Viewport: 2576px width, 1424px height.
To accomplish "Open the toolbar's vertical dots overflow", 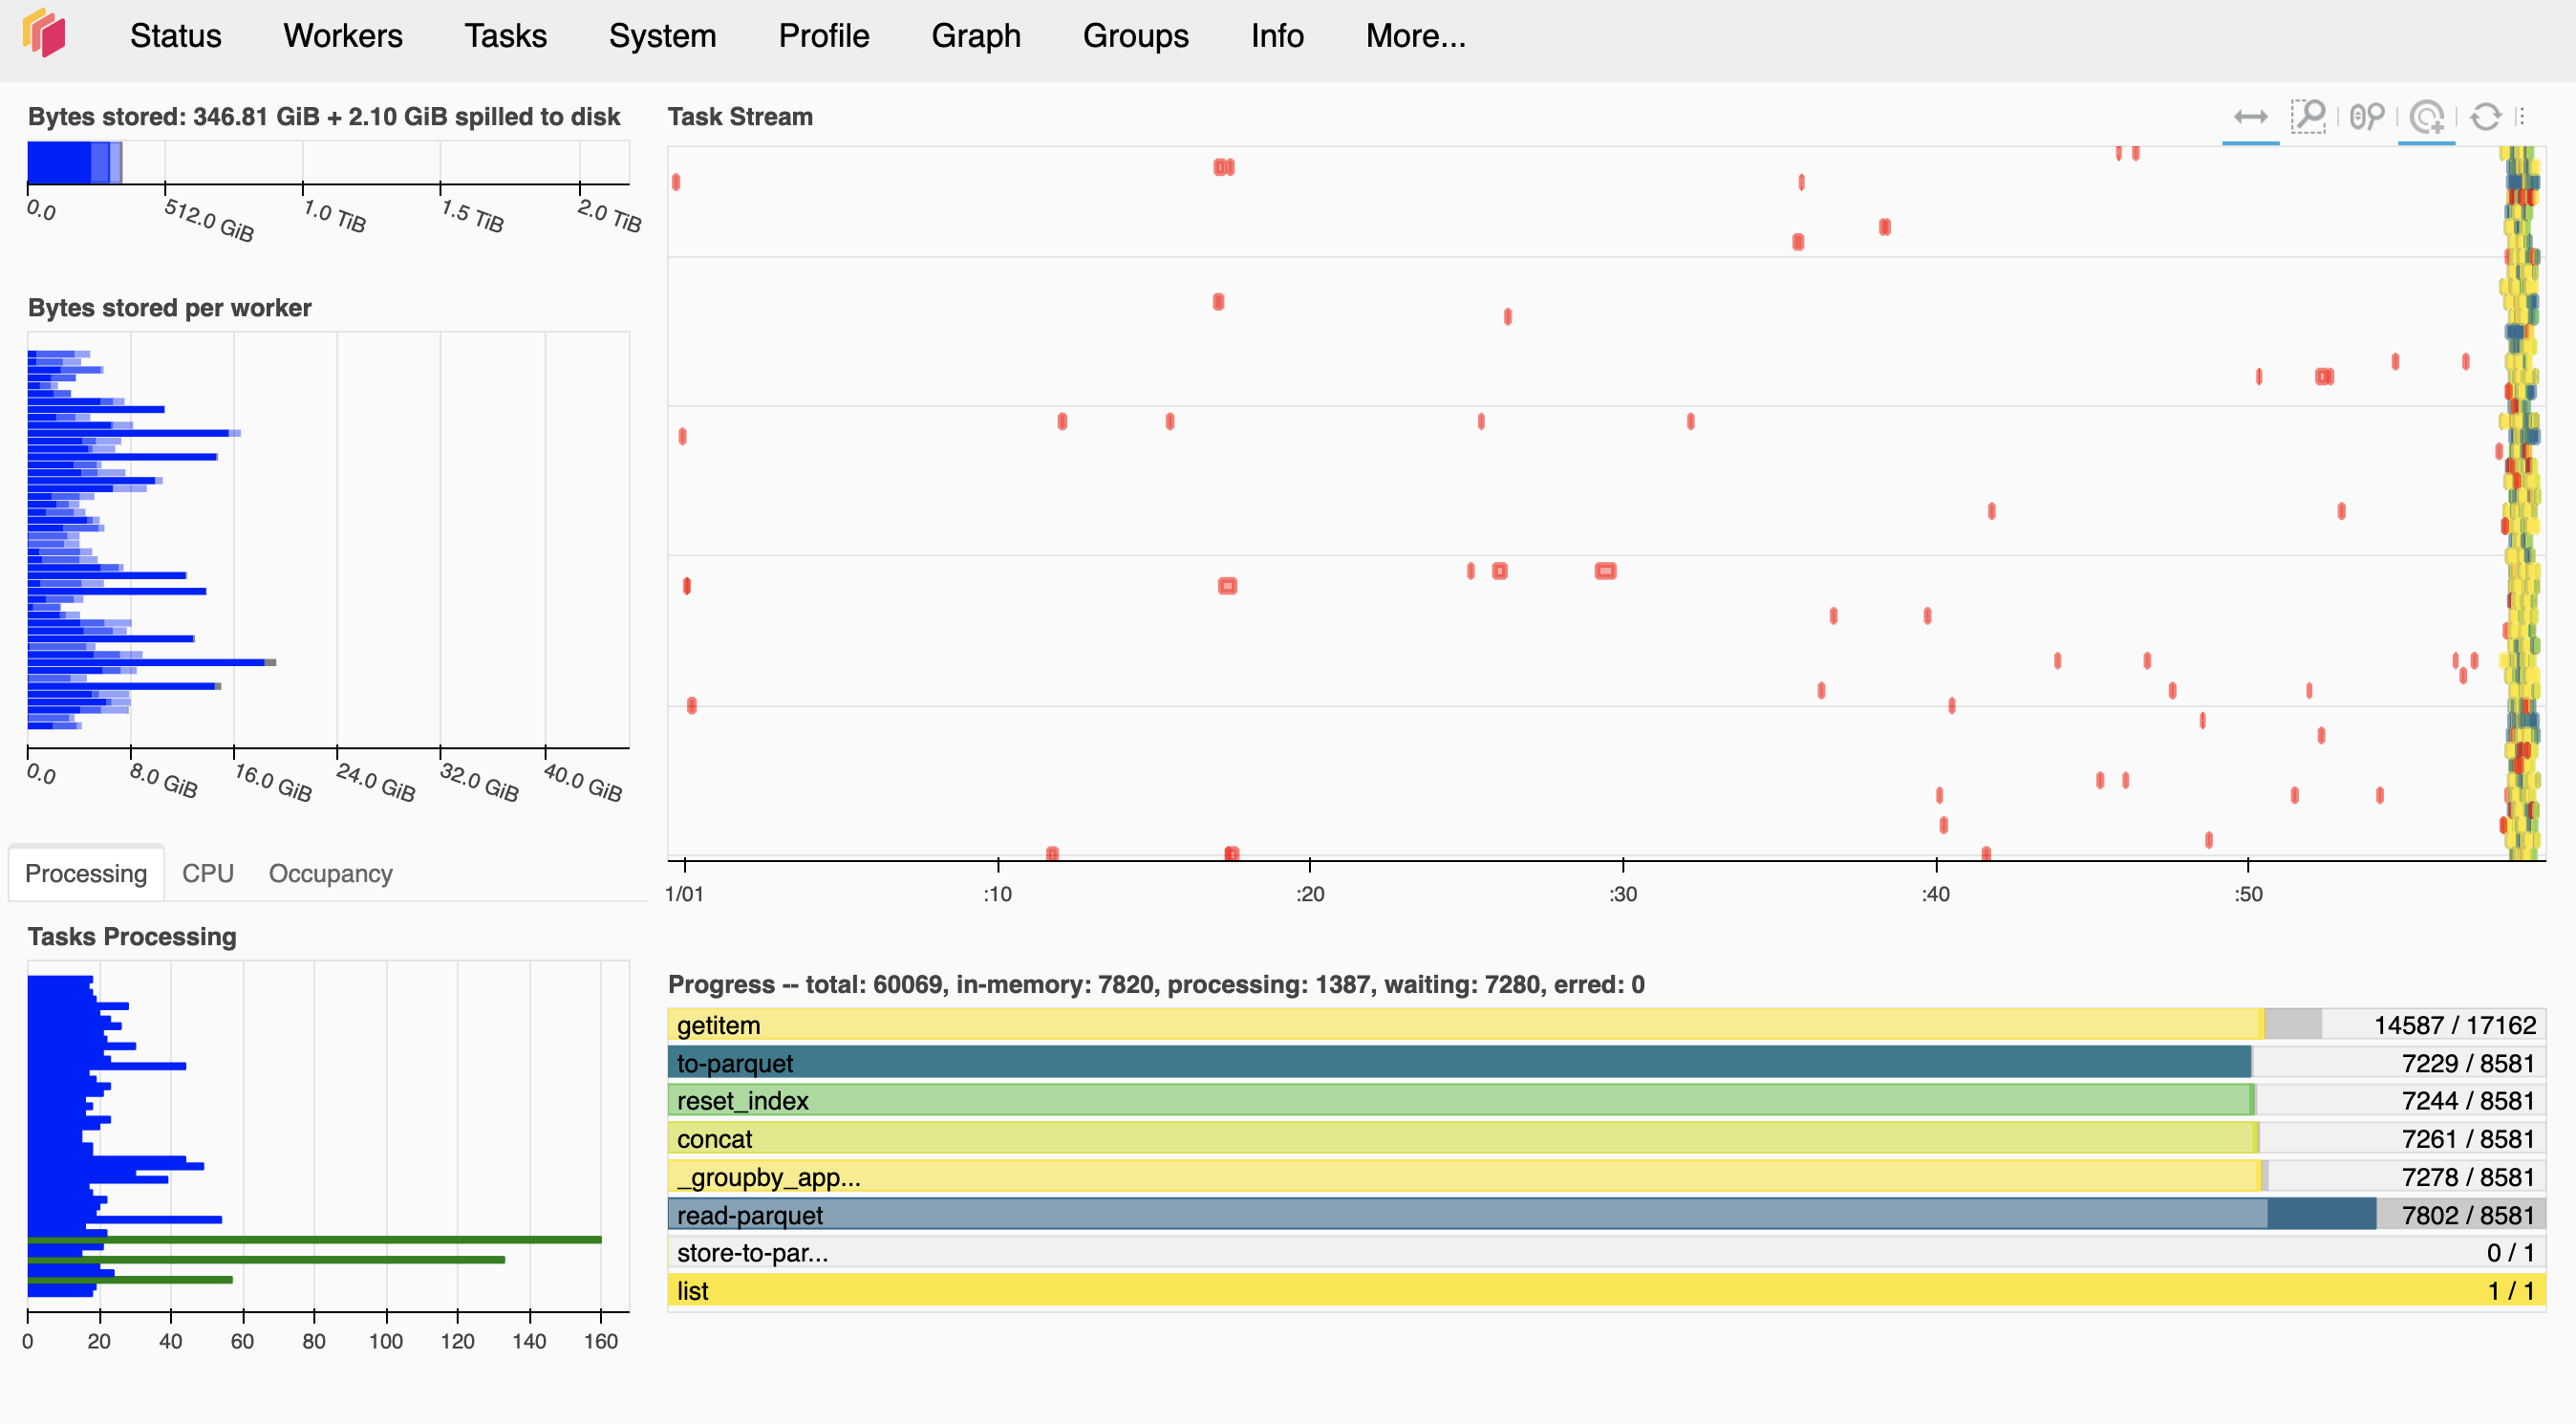I will (x=2522, y=117).
